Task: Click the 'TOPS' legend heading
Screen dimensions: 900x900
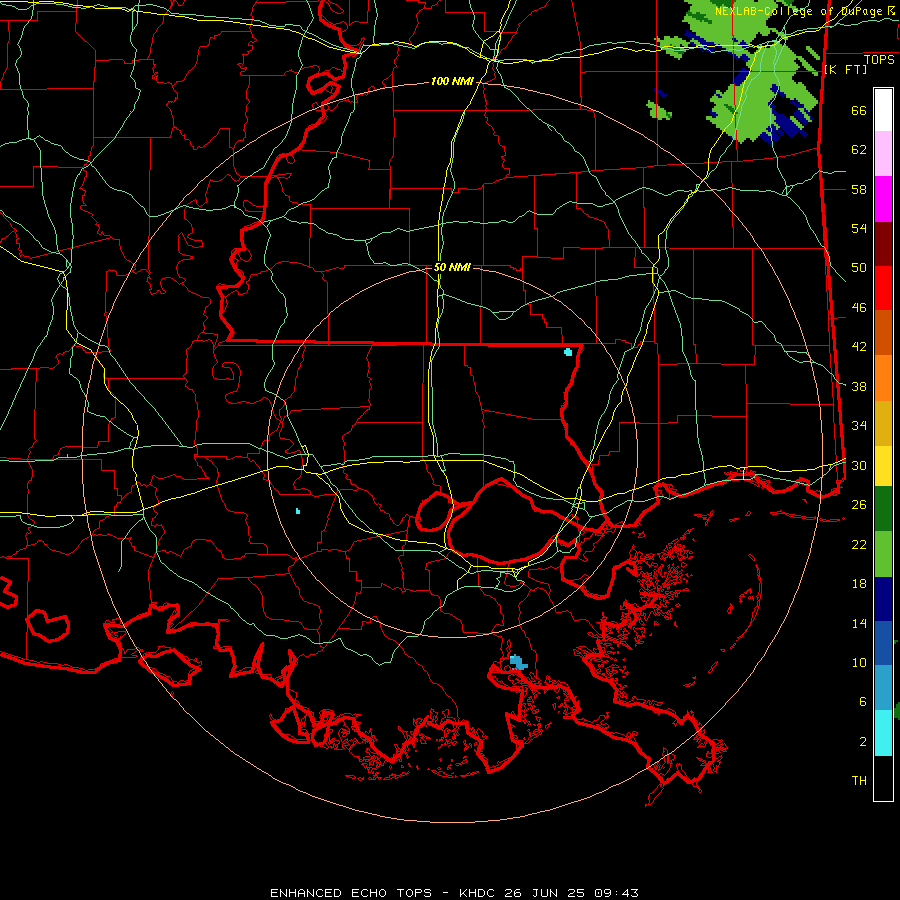Action: pos(879,60)
